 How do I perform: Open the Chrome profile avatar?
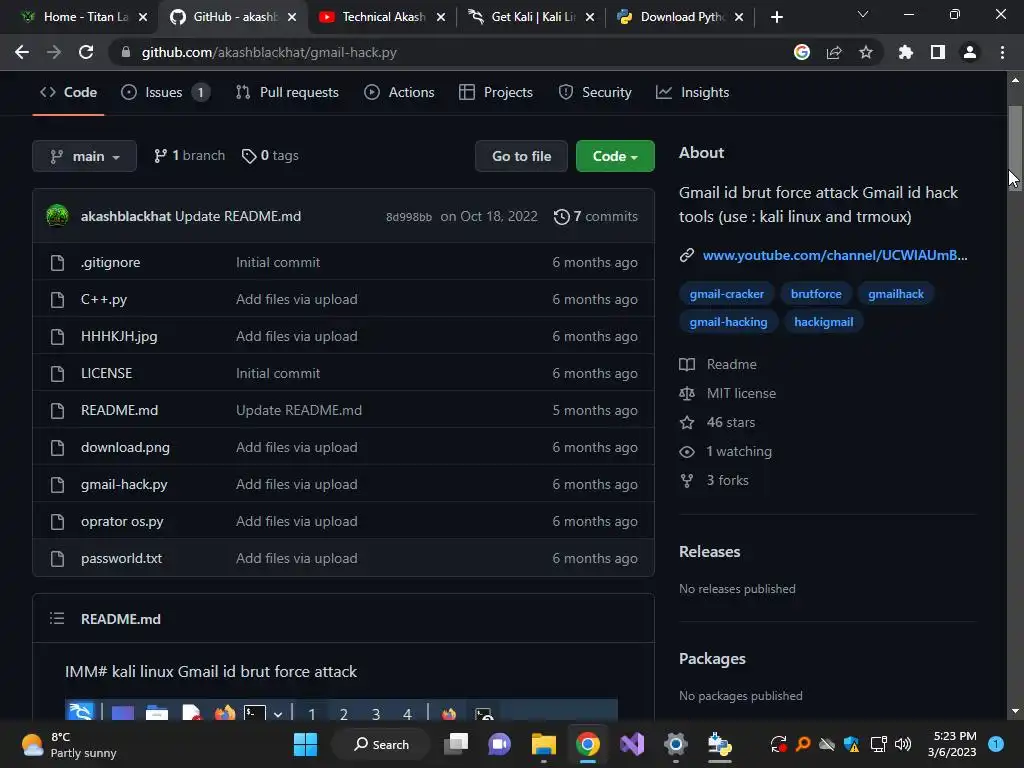[x=970, y=52]
